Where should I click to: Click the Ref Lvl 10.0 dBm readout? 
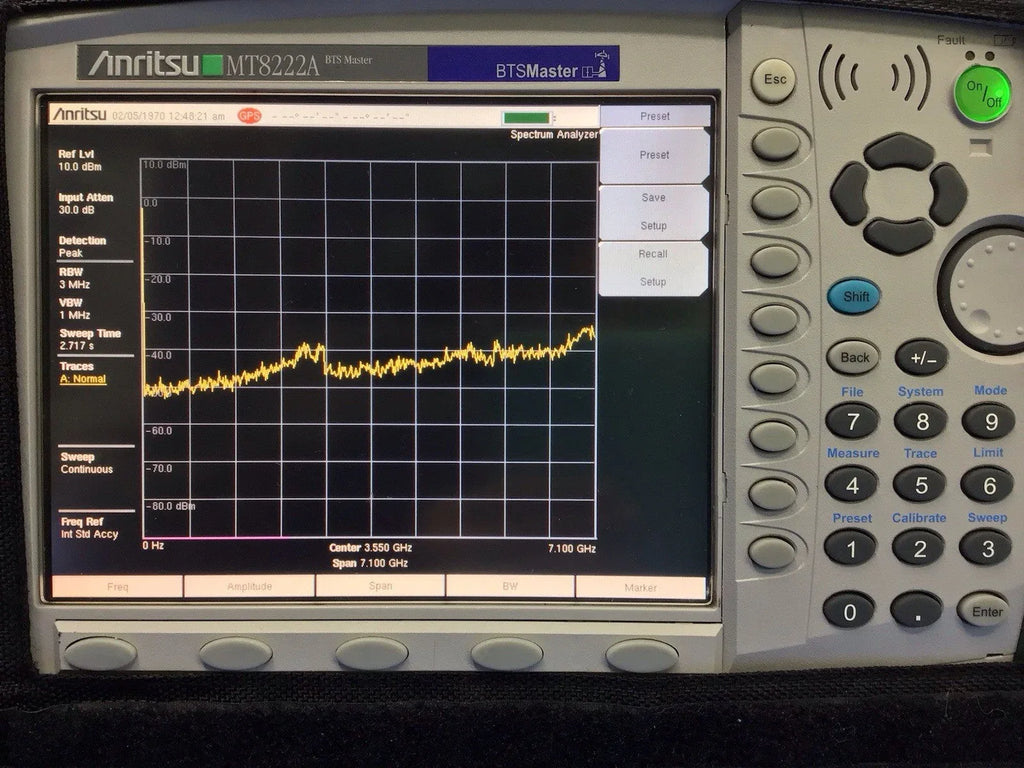(x=80, y=160)
